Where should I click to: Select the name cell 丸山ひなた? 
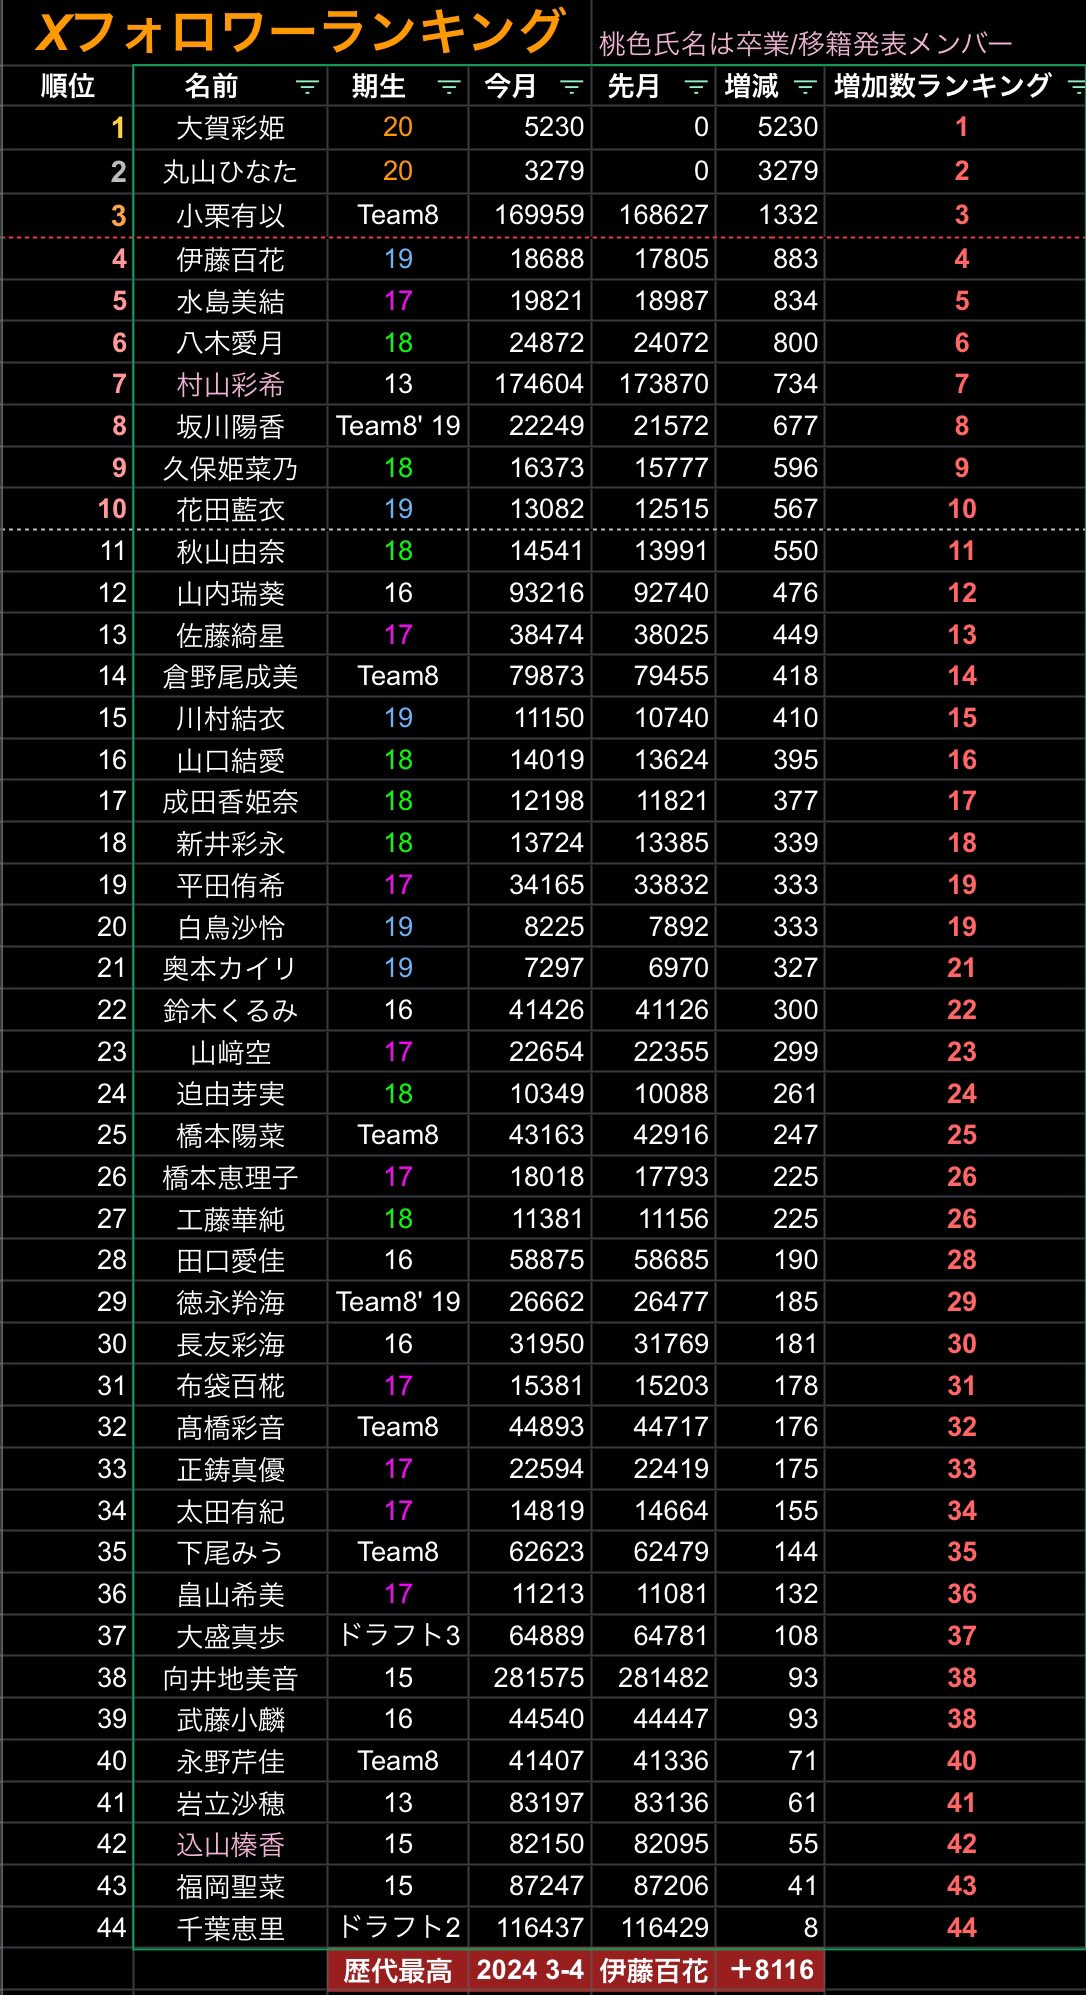coord(230,171)
